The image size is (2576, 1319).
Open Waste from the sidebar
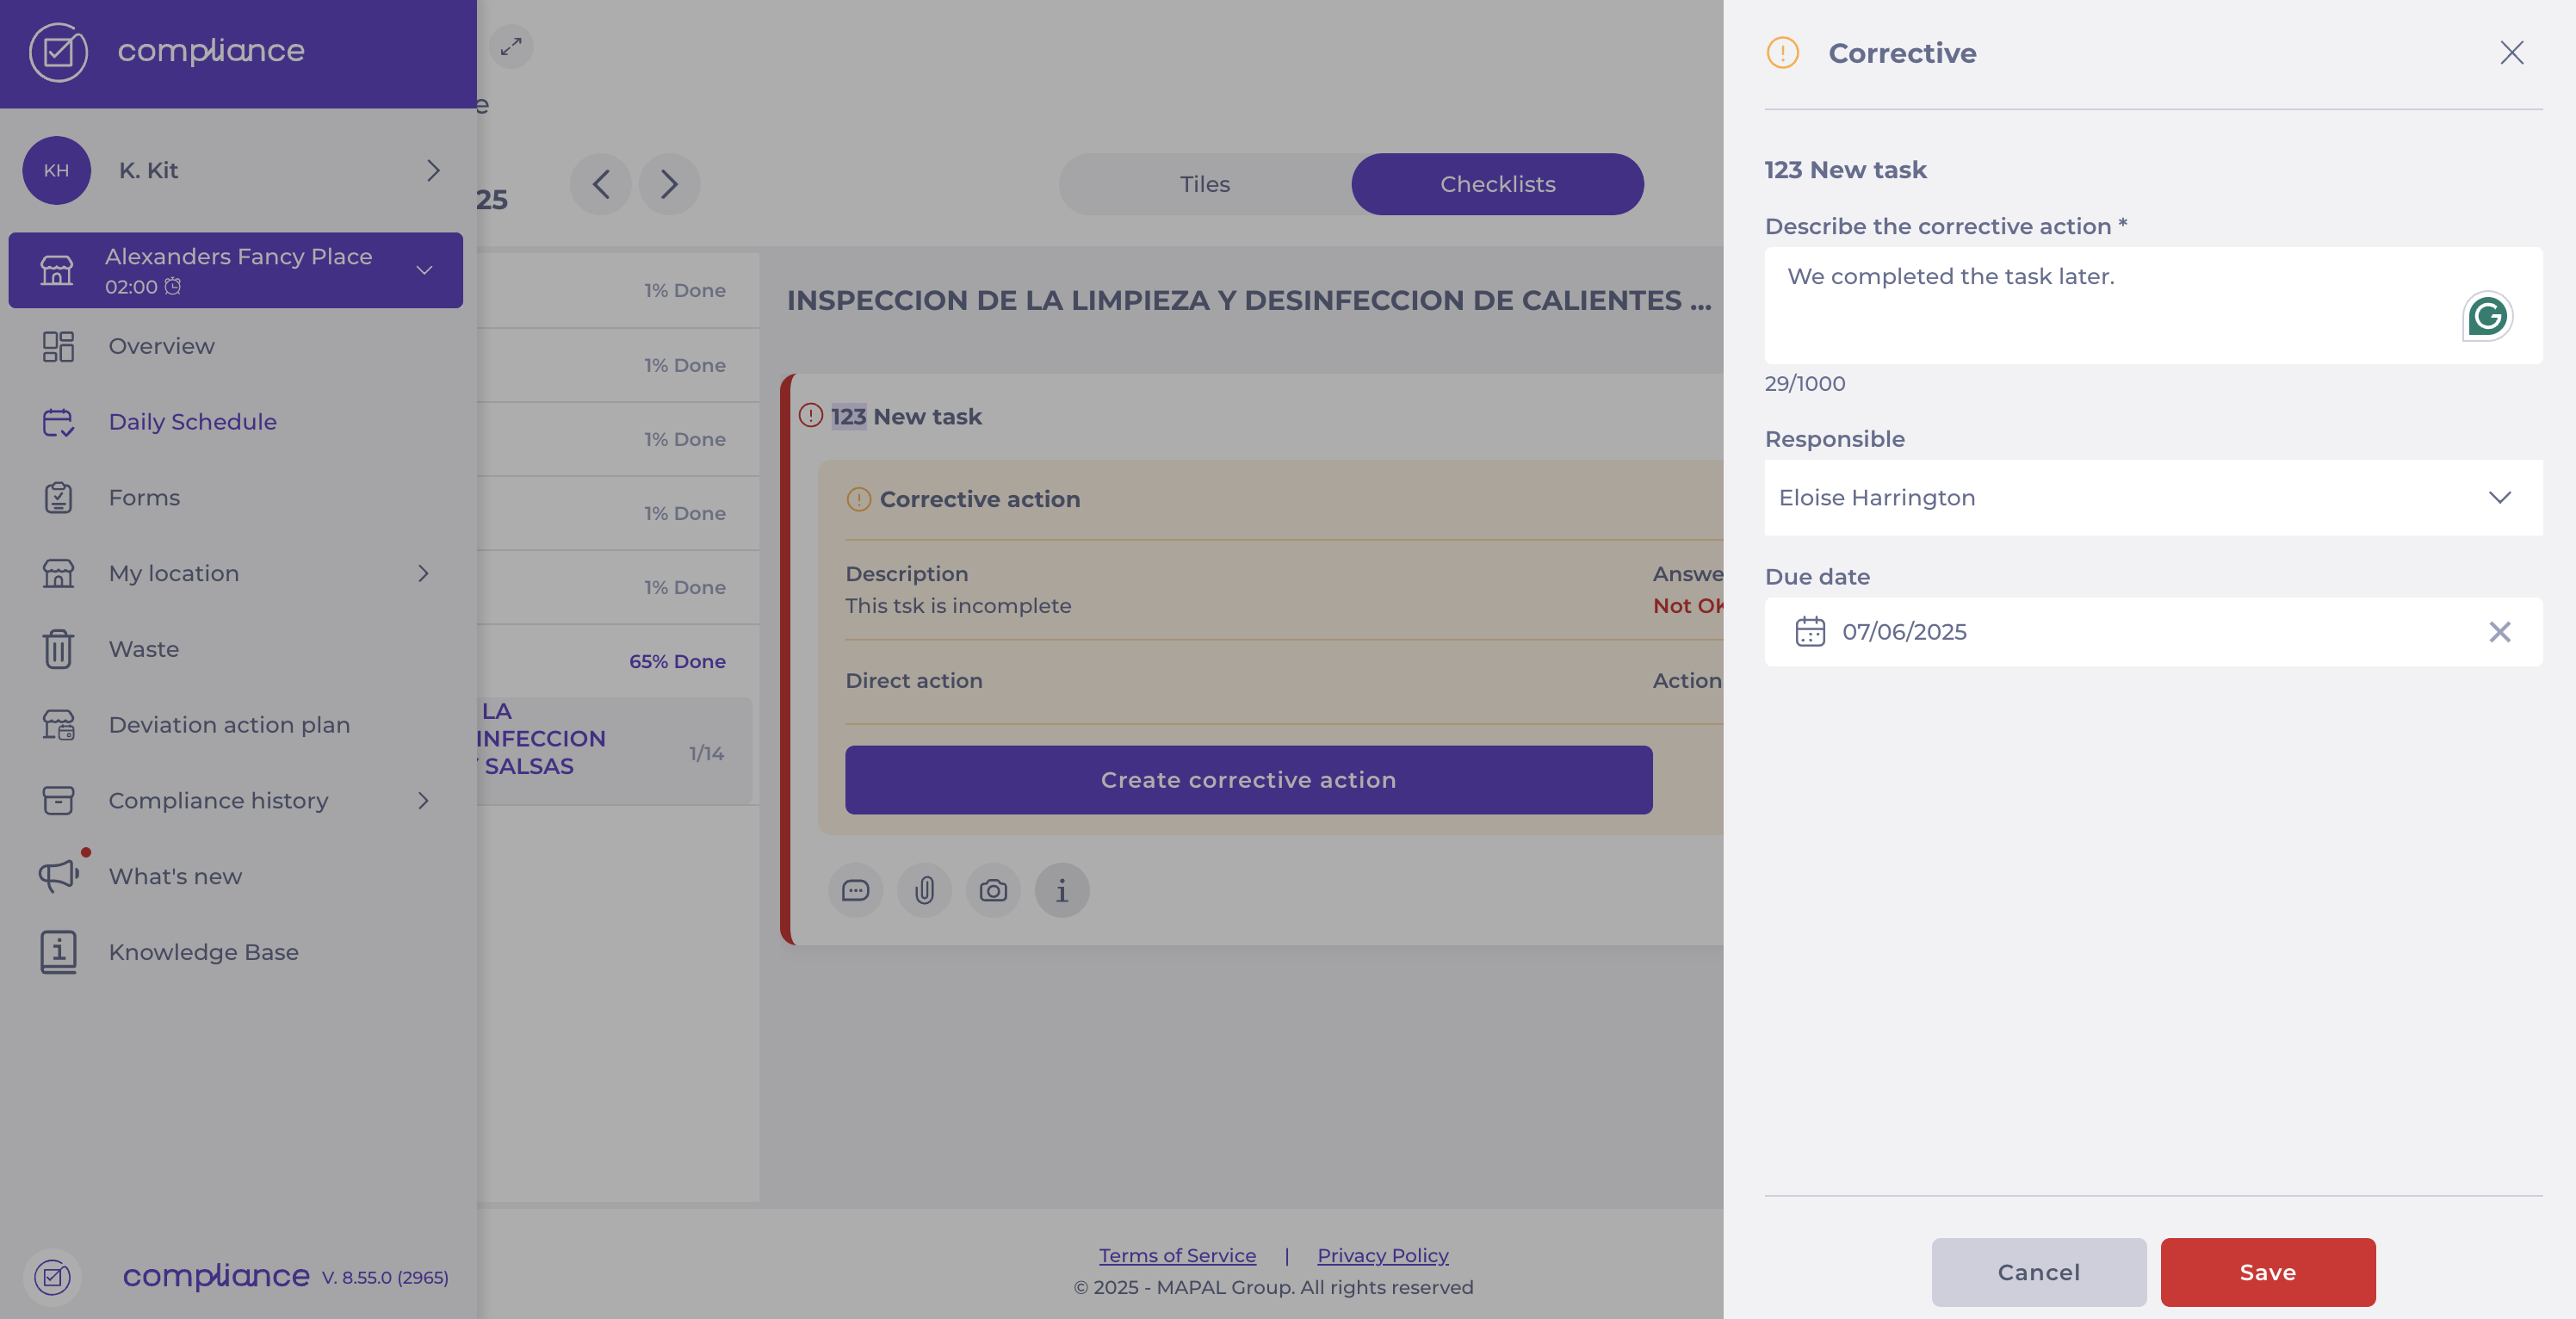click(144, 649)
